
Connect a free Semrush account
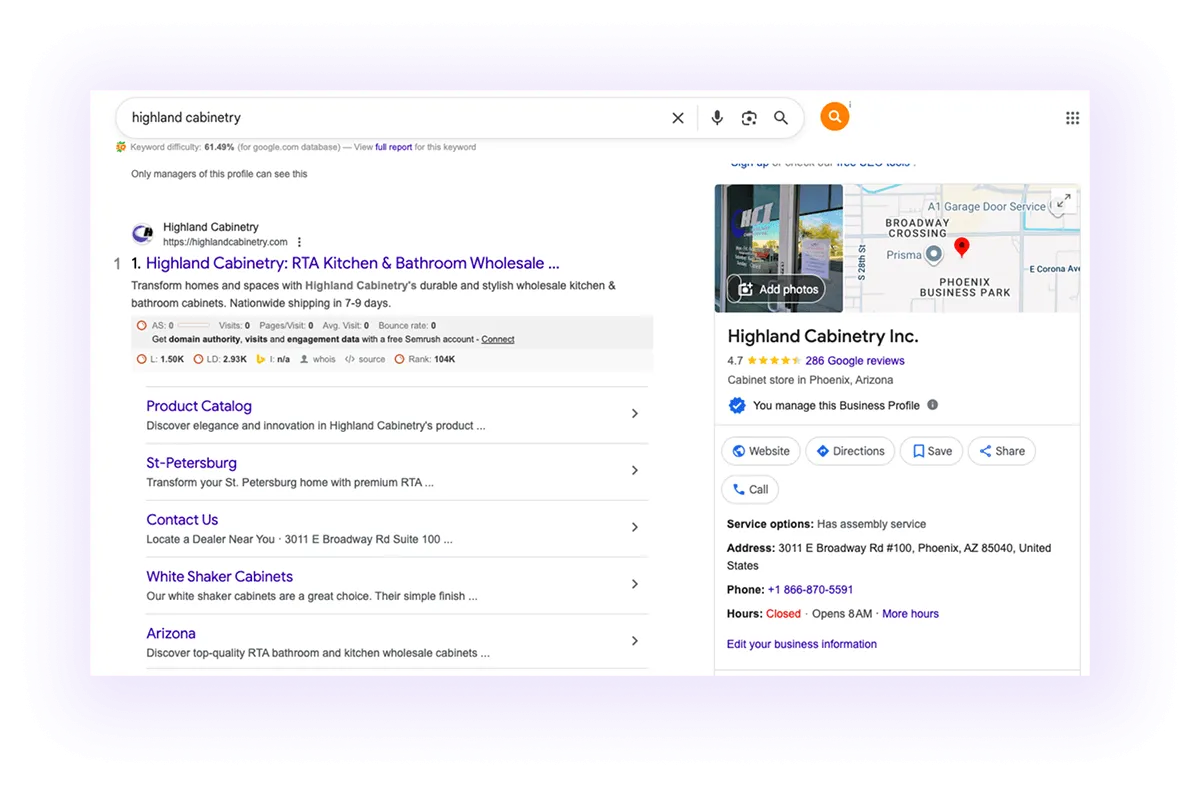[x=497, y=338]
